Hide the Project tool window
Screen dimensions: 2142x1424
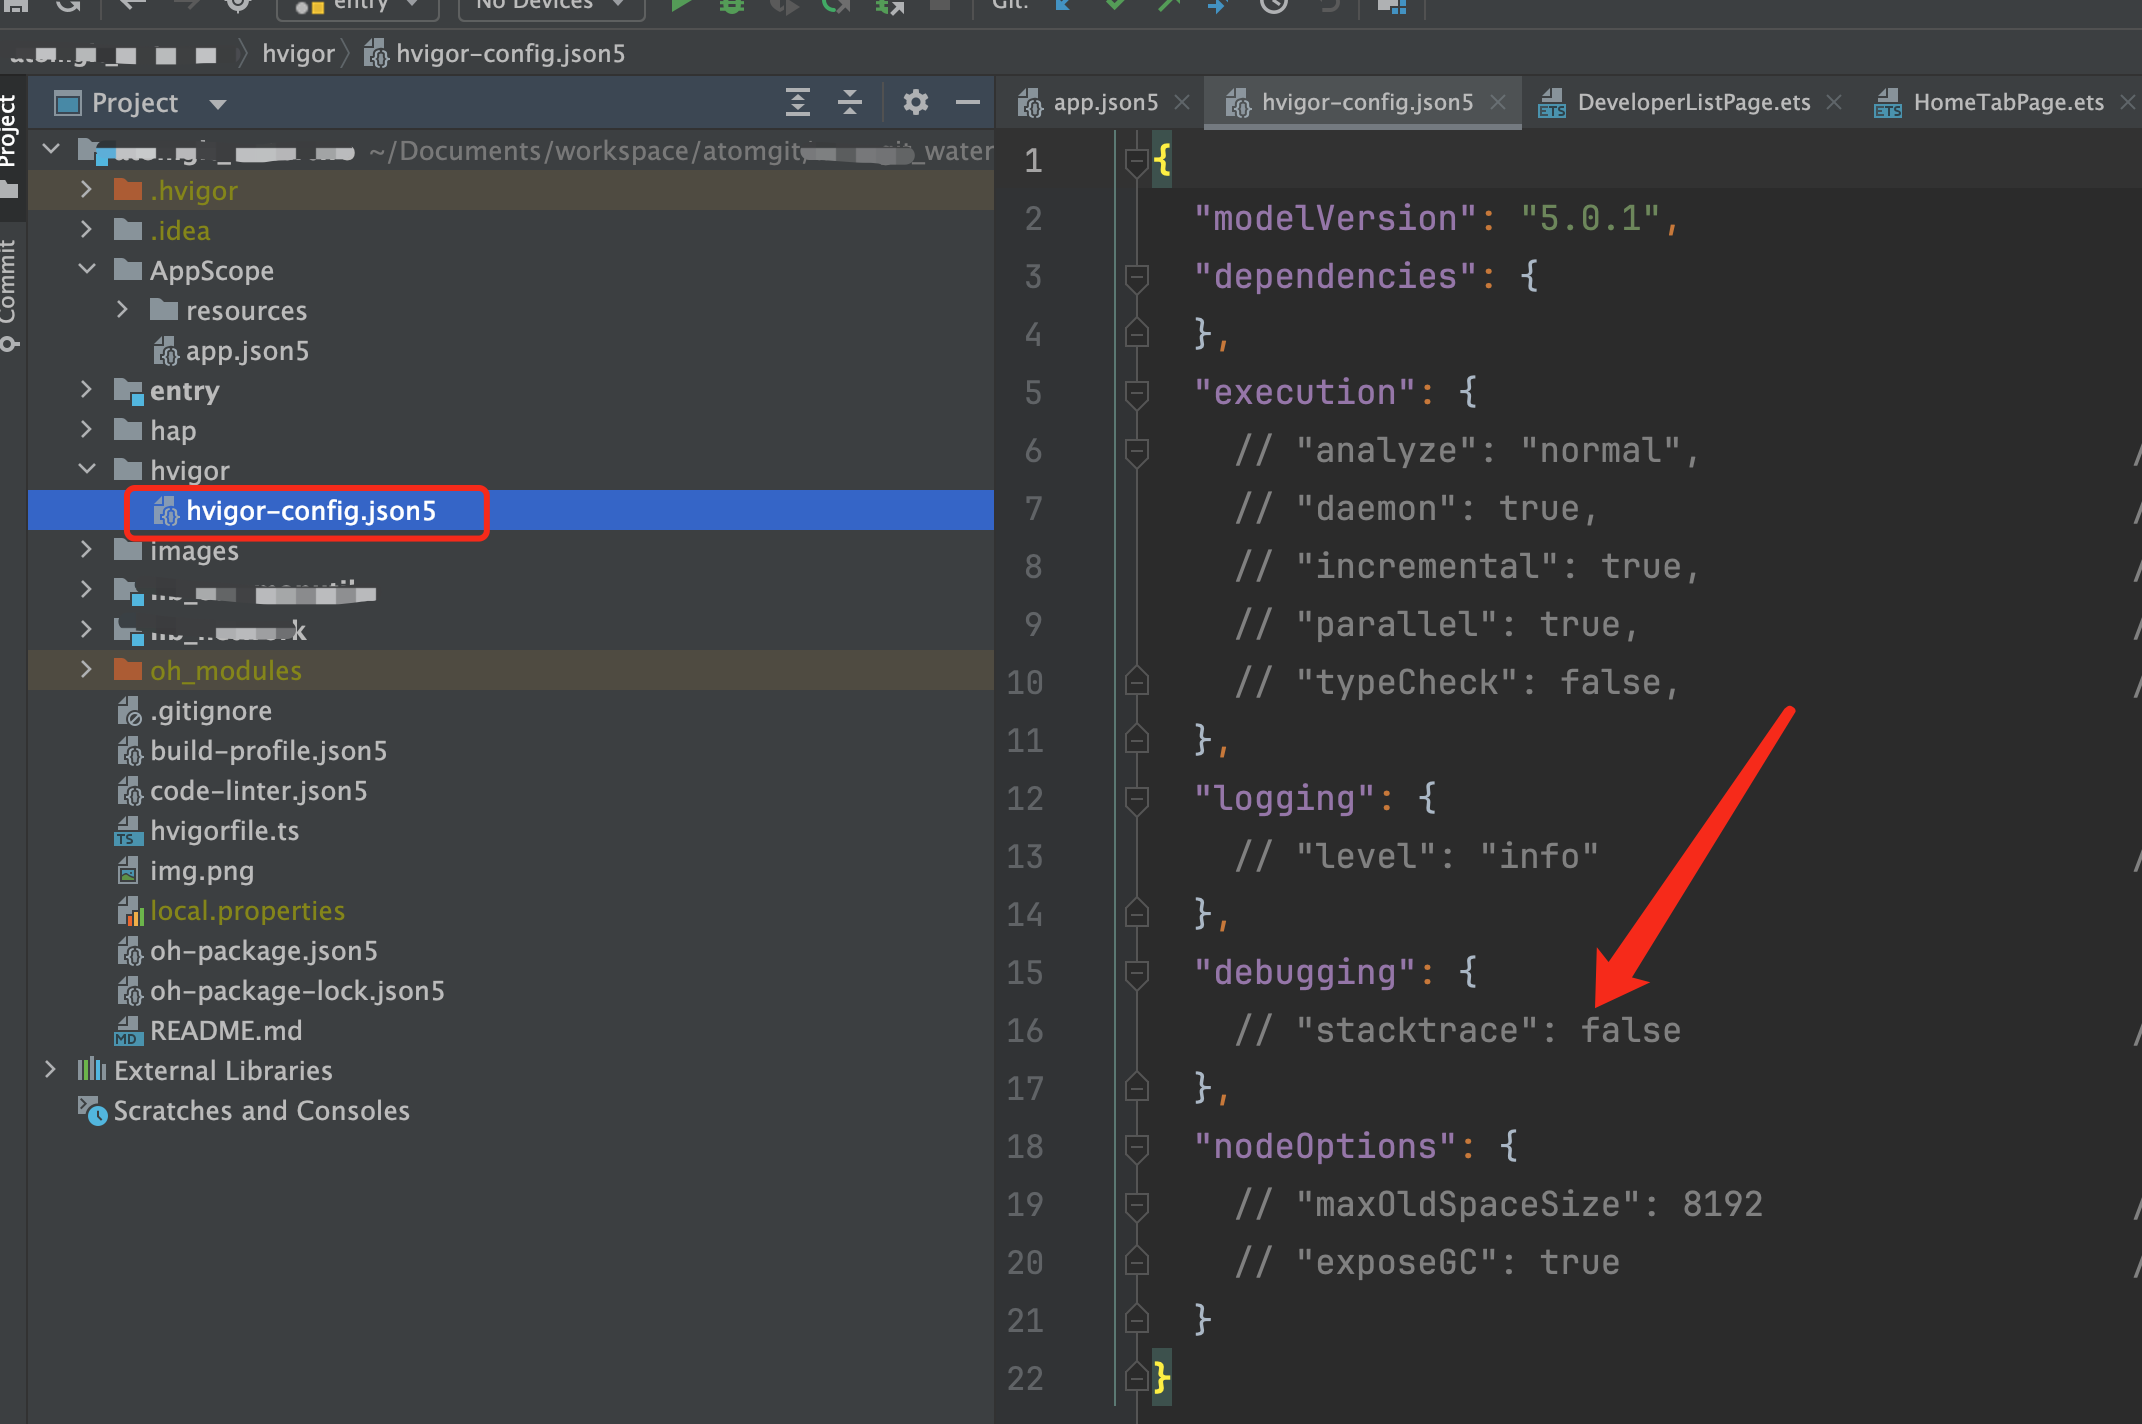tap(967, 102)
